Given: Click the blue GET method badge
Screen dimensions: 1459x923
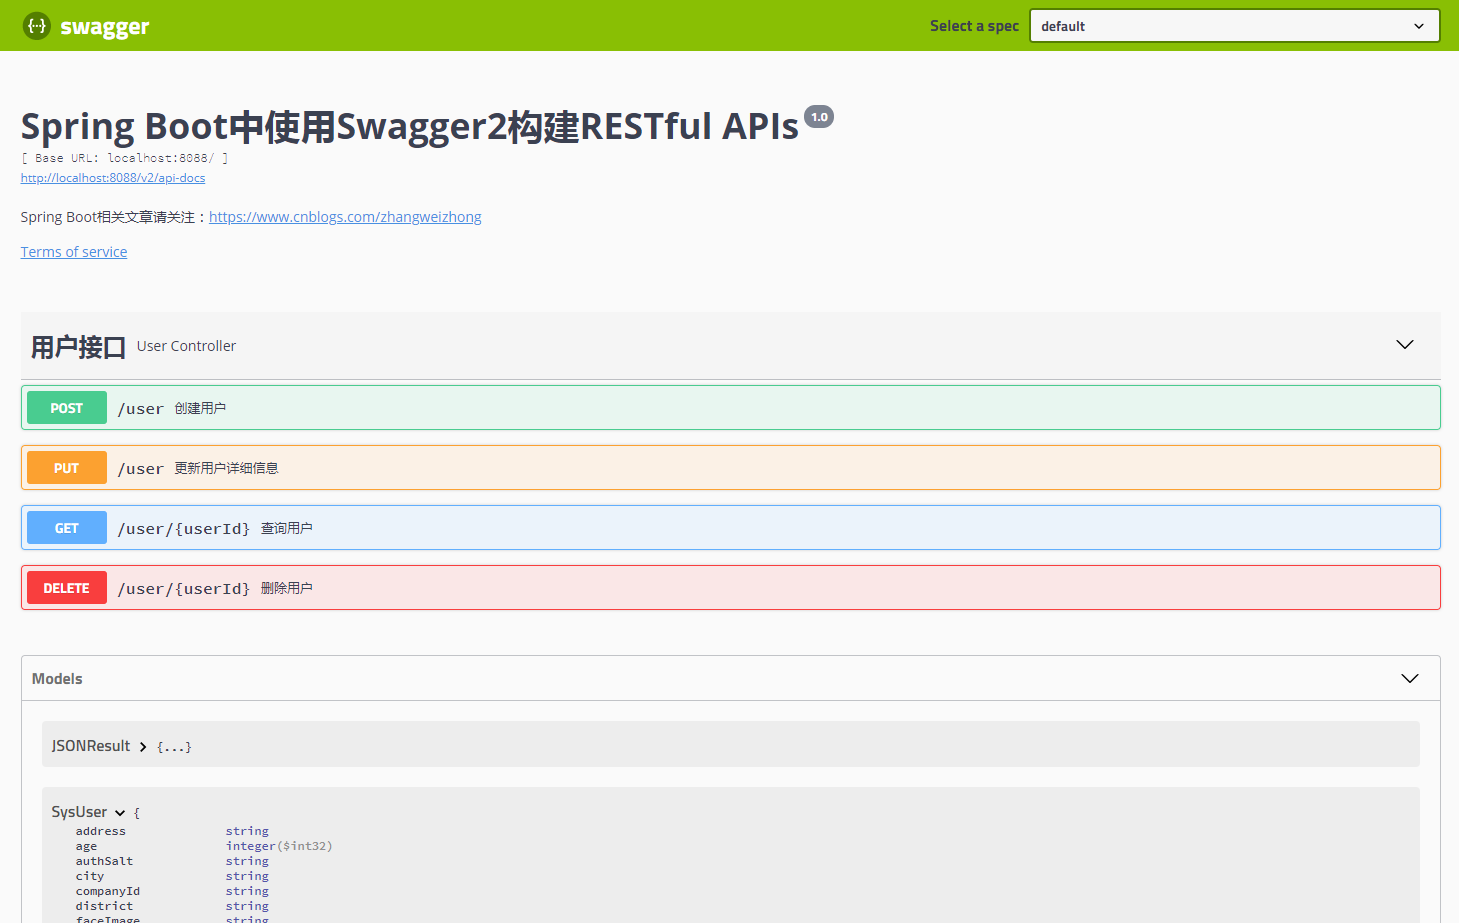Looking at the screenshot, I should pos(67,528).
